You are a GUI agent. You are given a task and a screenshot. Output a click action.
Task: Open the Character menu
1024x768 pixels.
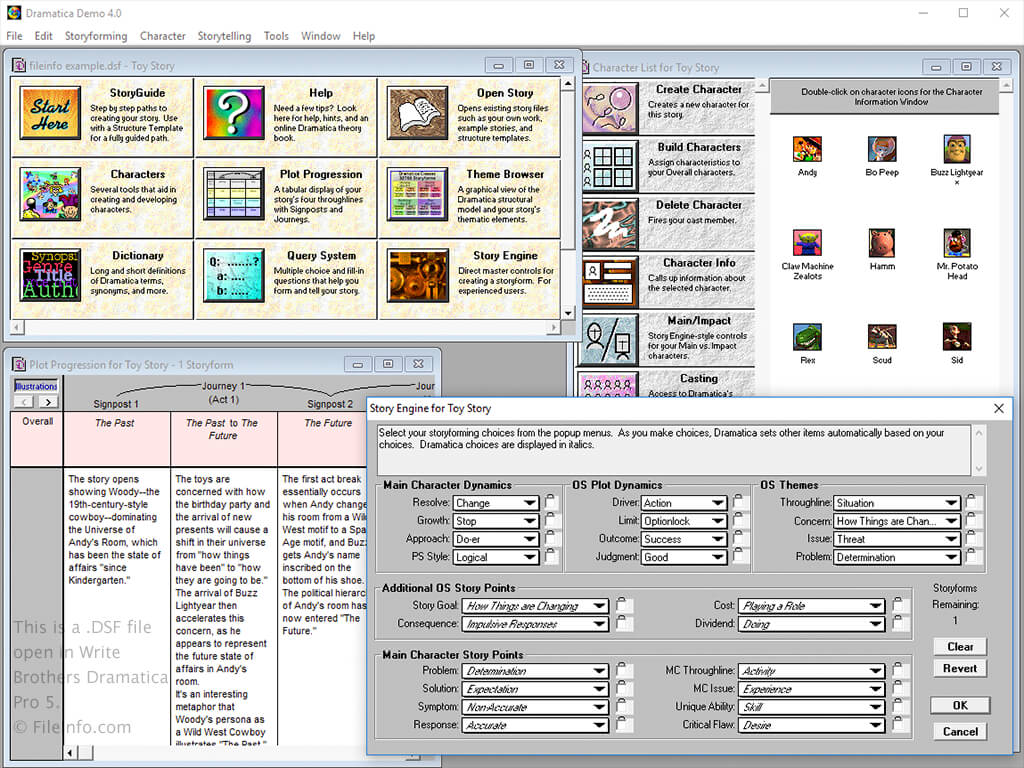(163, 36)
